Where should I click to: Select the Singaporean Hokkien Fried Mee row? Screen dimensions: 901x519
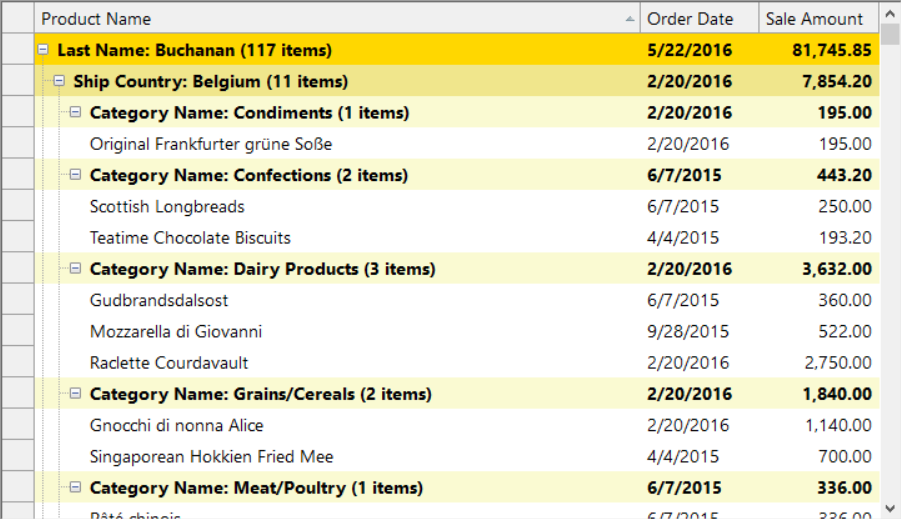[x=457, y=456]
